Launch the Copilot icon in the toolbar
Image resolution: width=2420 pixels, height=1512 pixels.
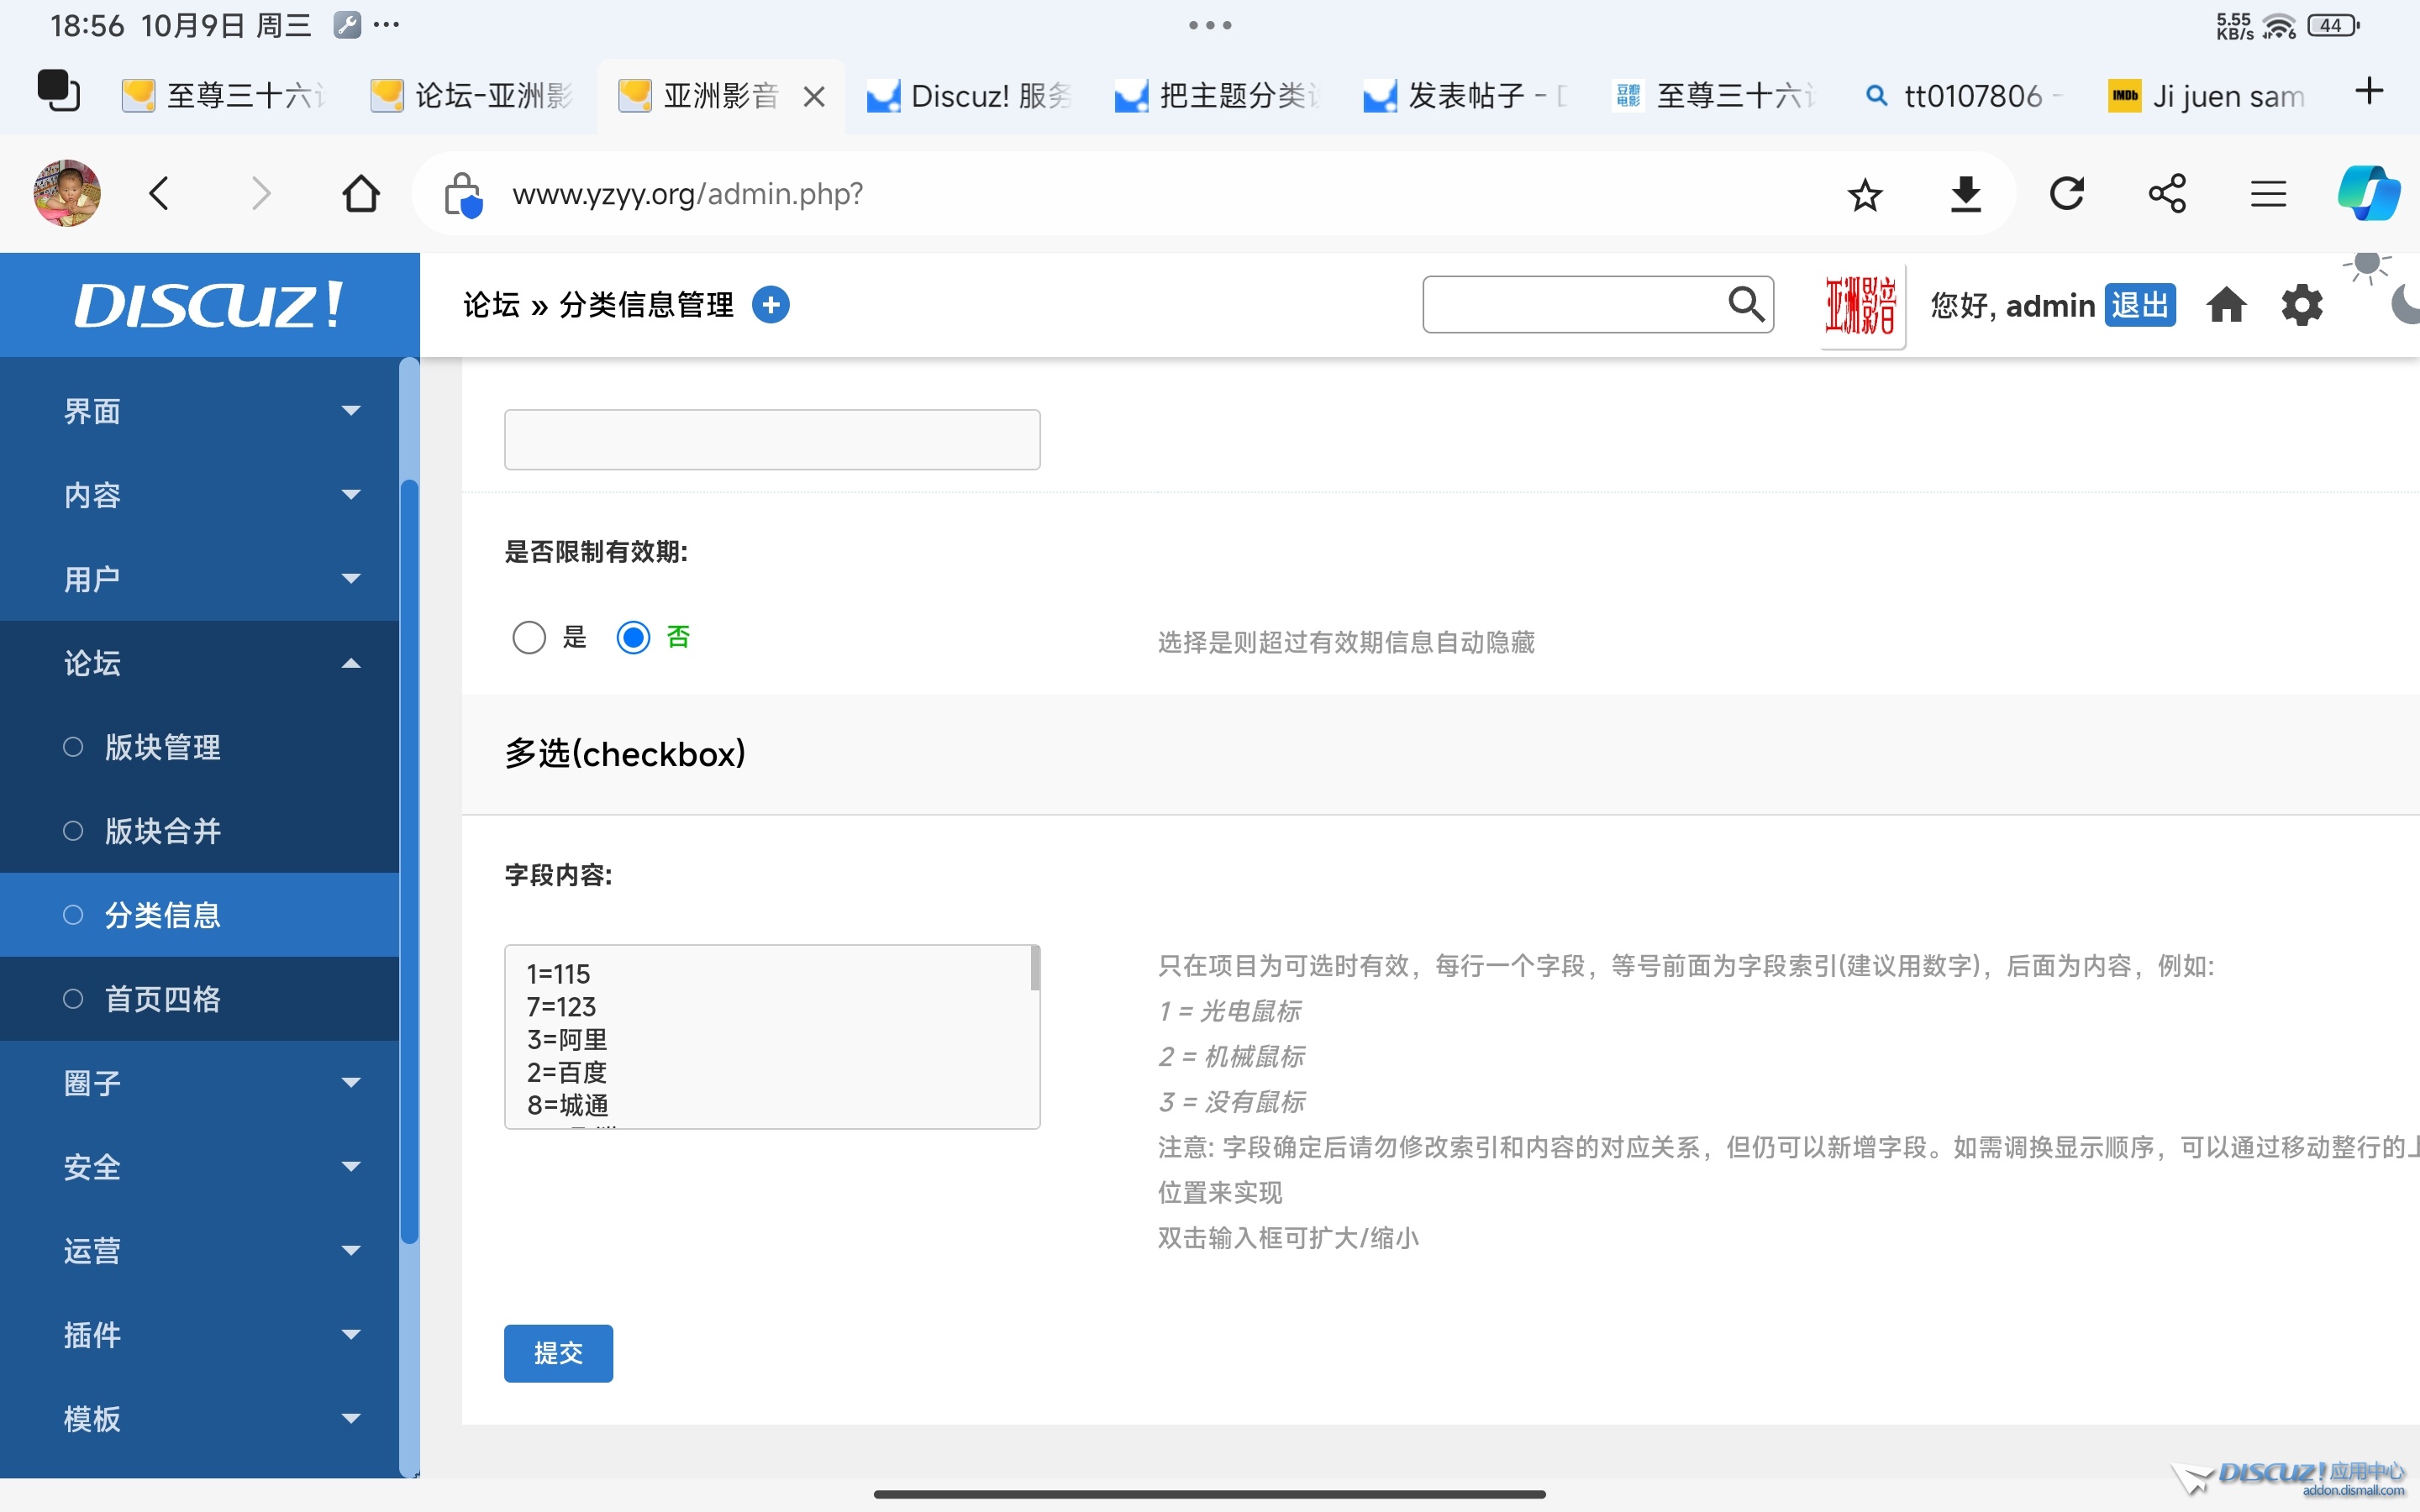[x=2369, y=193]
